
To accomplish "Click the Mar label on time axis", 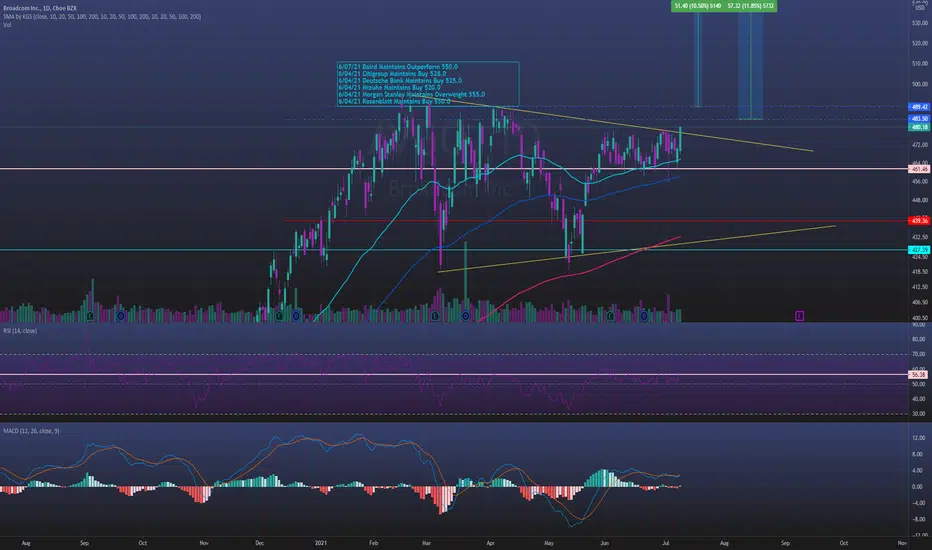I will 426,543.
